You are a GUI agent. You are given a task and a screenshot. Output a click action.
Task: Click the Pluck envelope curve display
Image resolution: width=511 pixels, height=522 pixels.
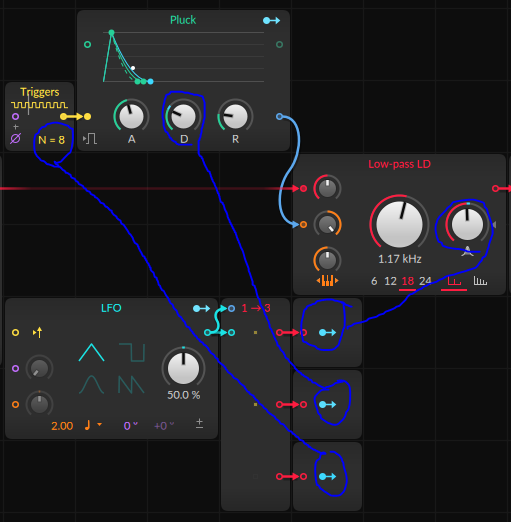click(x=183, y=57)
